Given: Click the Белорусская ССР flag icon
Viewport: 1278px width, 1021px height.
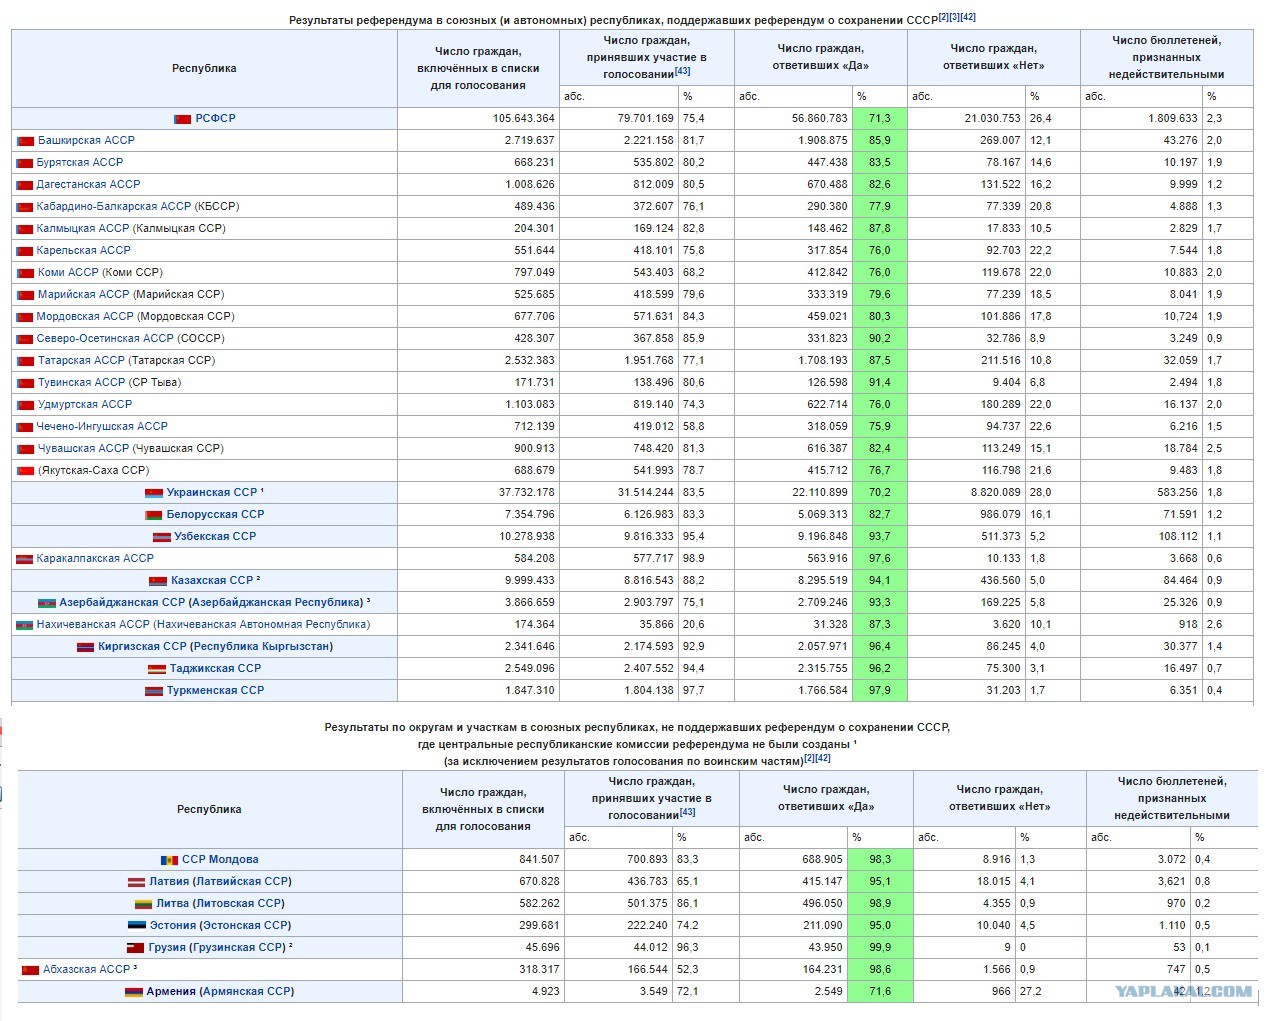Looking at the screenshot, I should point(154,515).
